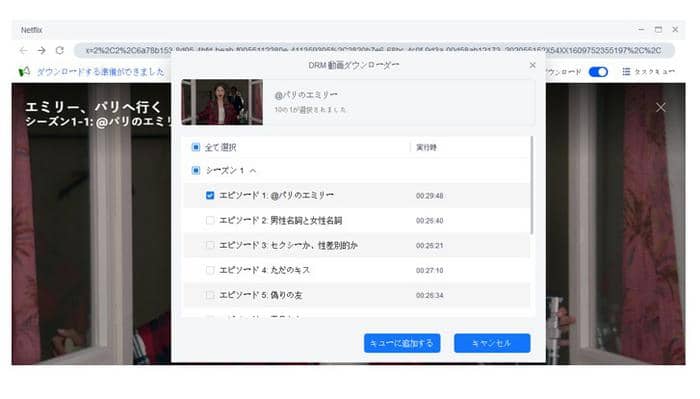Maximize the Netflix window
The image size is (700, 399).
click(658, 29)
